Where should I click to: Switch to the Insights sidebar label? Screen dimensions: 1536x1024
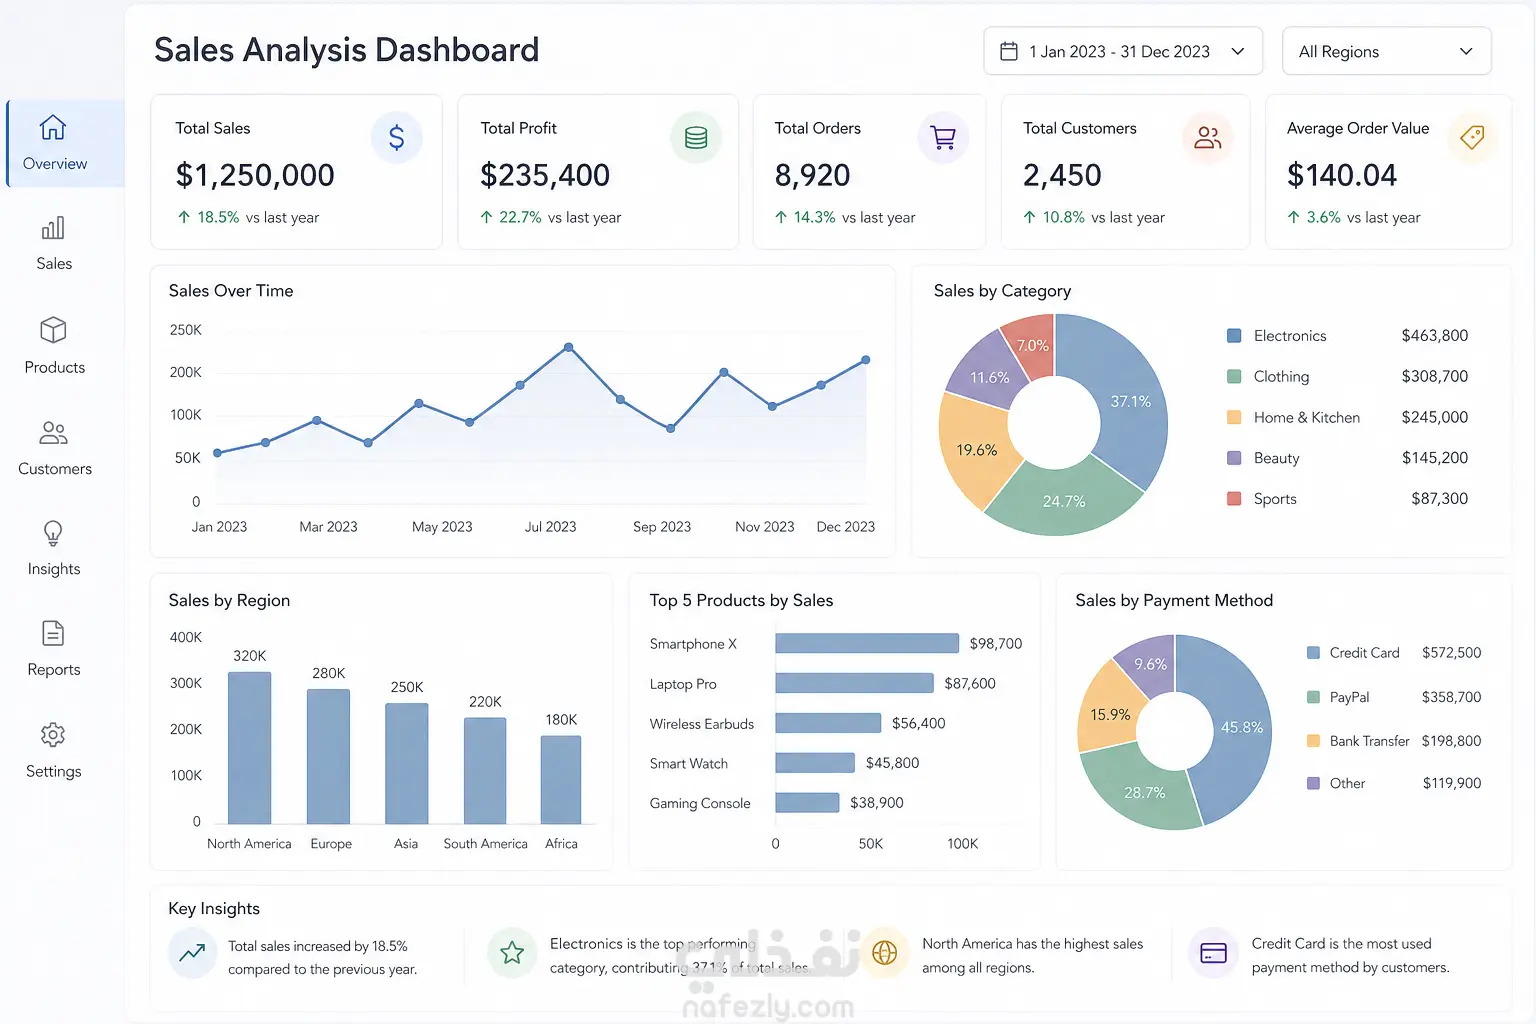coord(54,569)
